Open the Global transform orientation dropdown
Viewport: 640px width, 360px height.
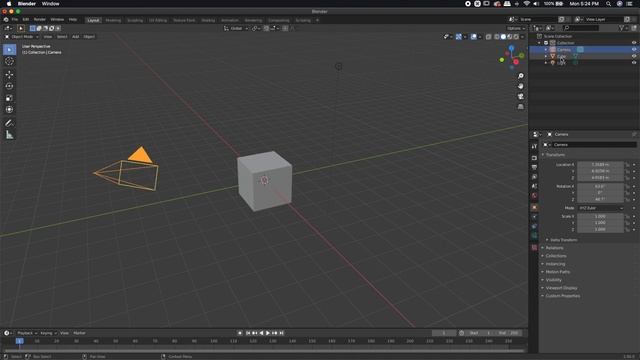tap(236, 28)
